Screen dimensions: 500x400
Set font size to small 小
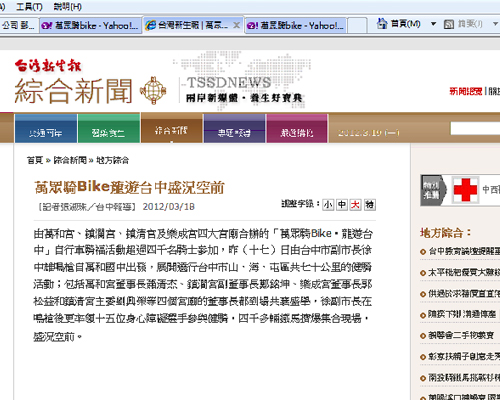click(328, 204)
